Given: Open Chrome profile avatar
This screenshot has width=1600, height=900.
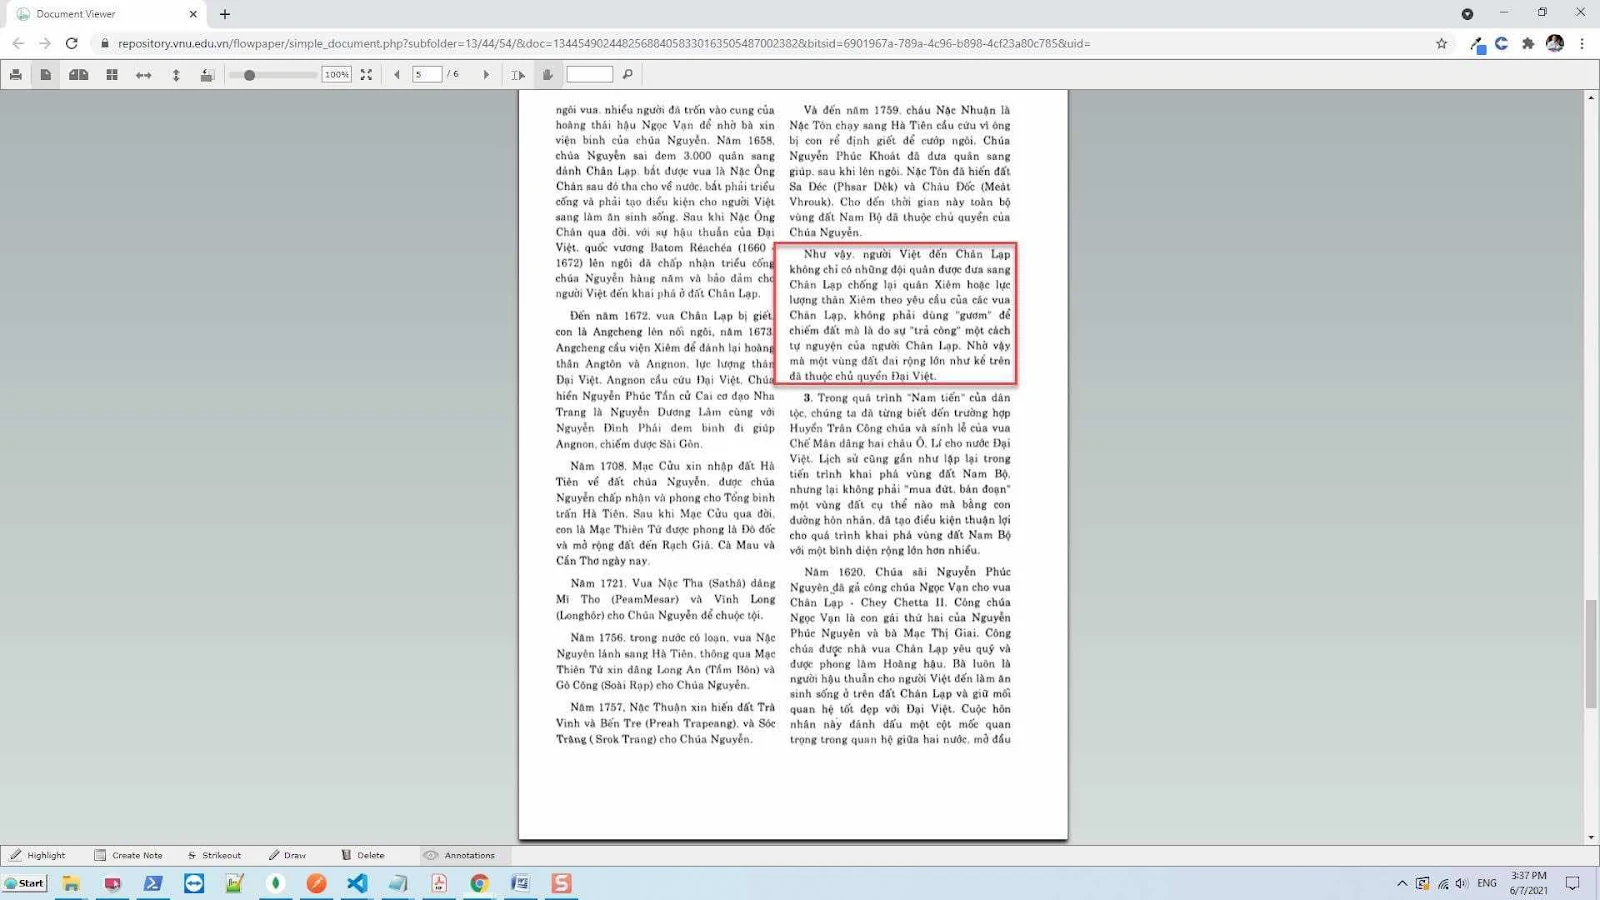Looking at the screenshot, I should (x=1555, y=43).
